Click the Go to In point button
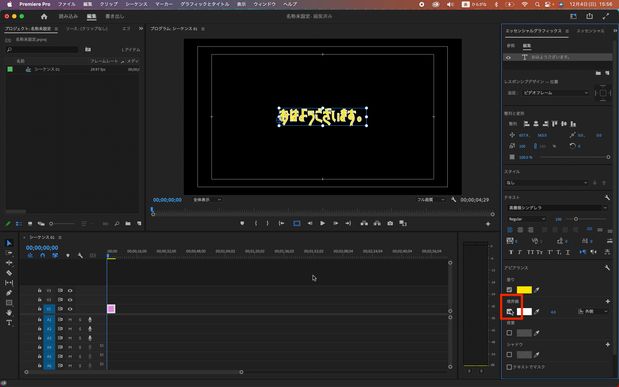 281,224
